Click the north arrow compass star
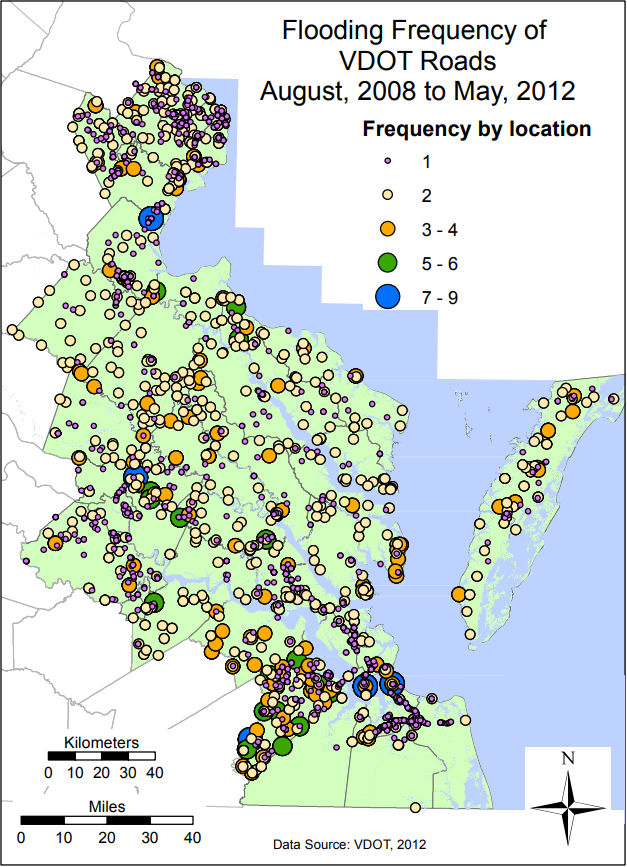Image resolution: width=627 pixels, height=867 pixels. click(x=568, y=802)
